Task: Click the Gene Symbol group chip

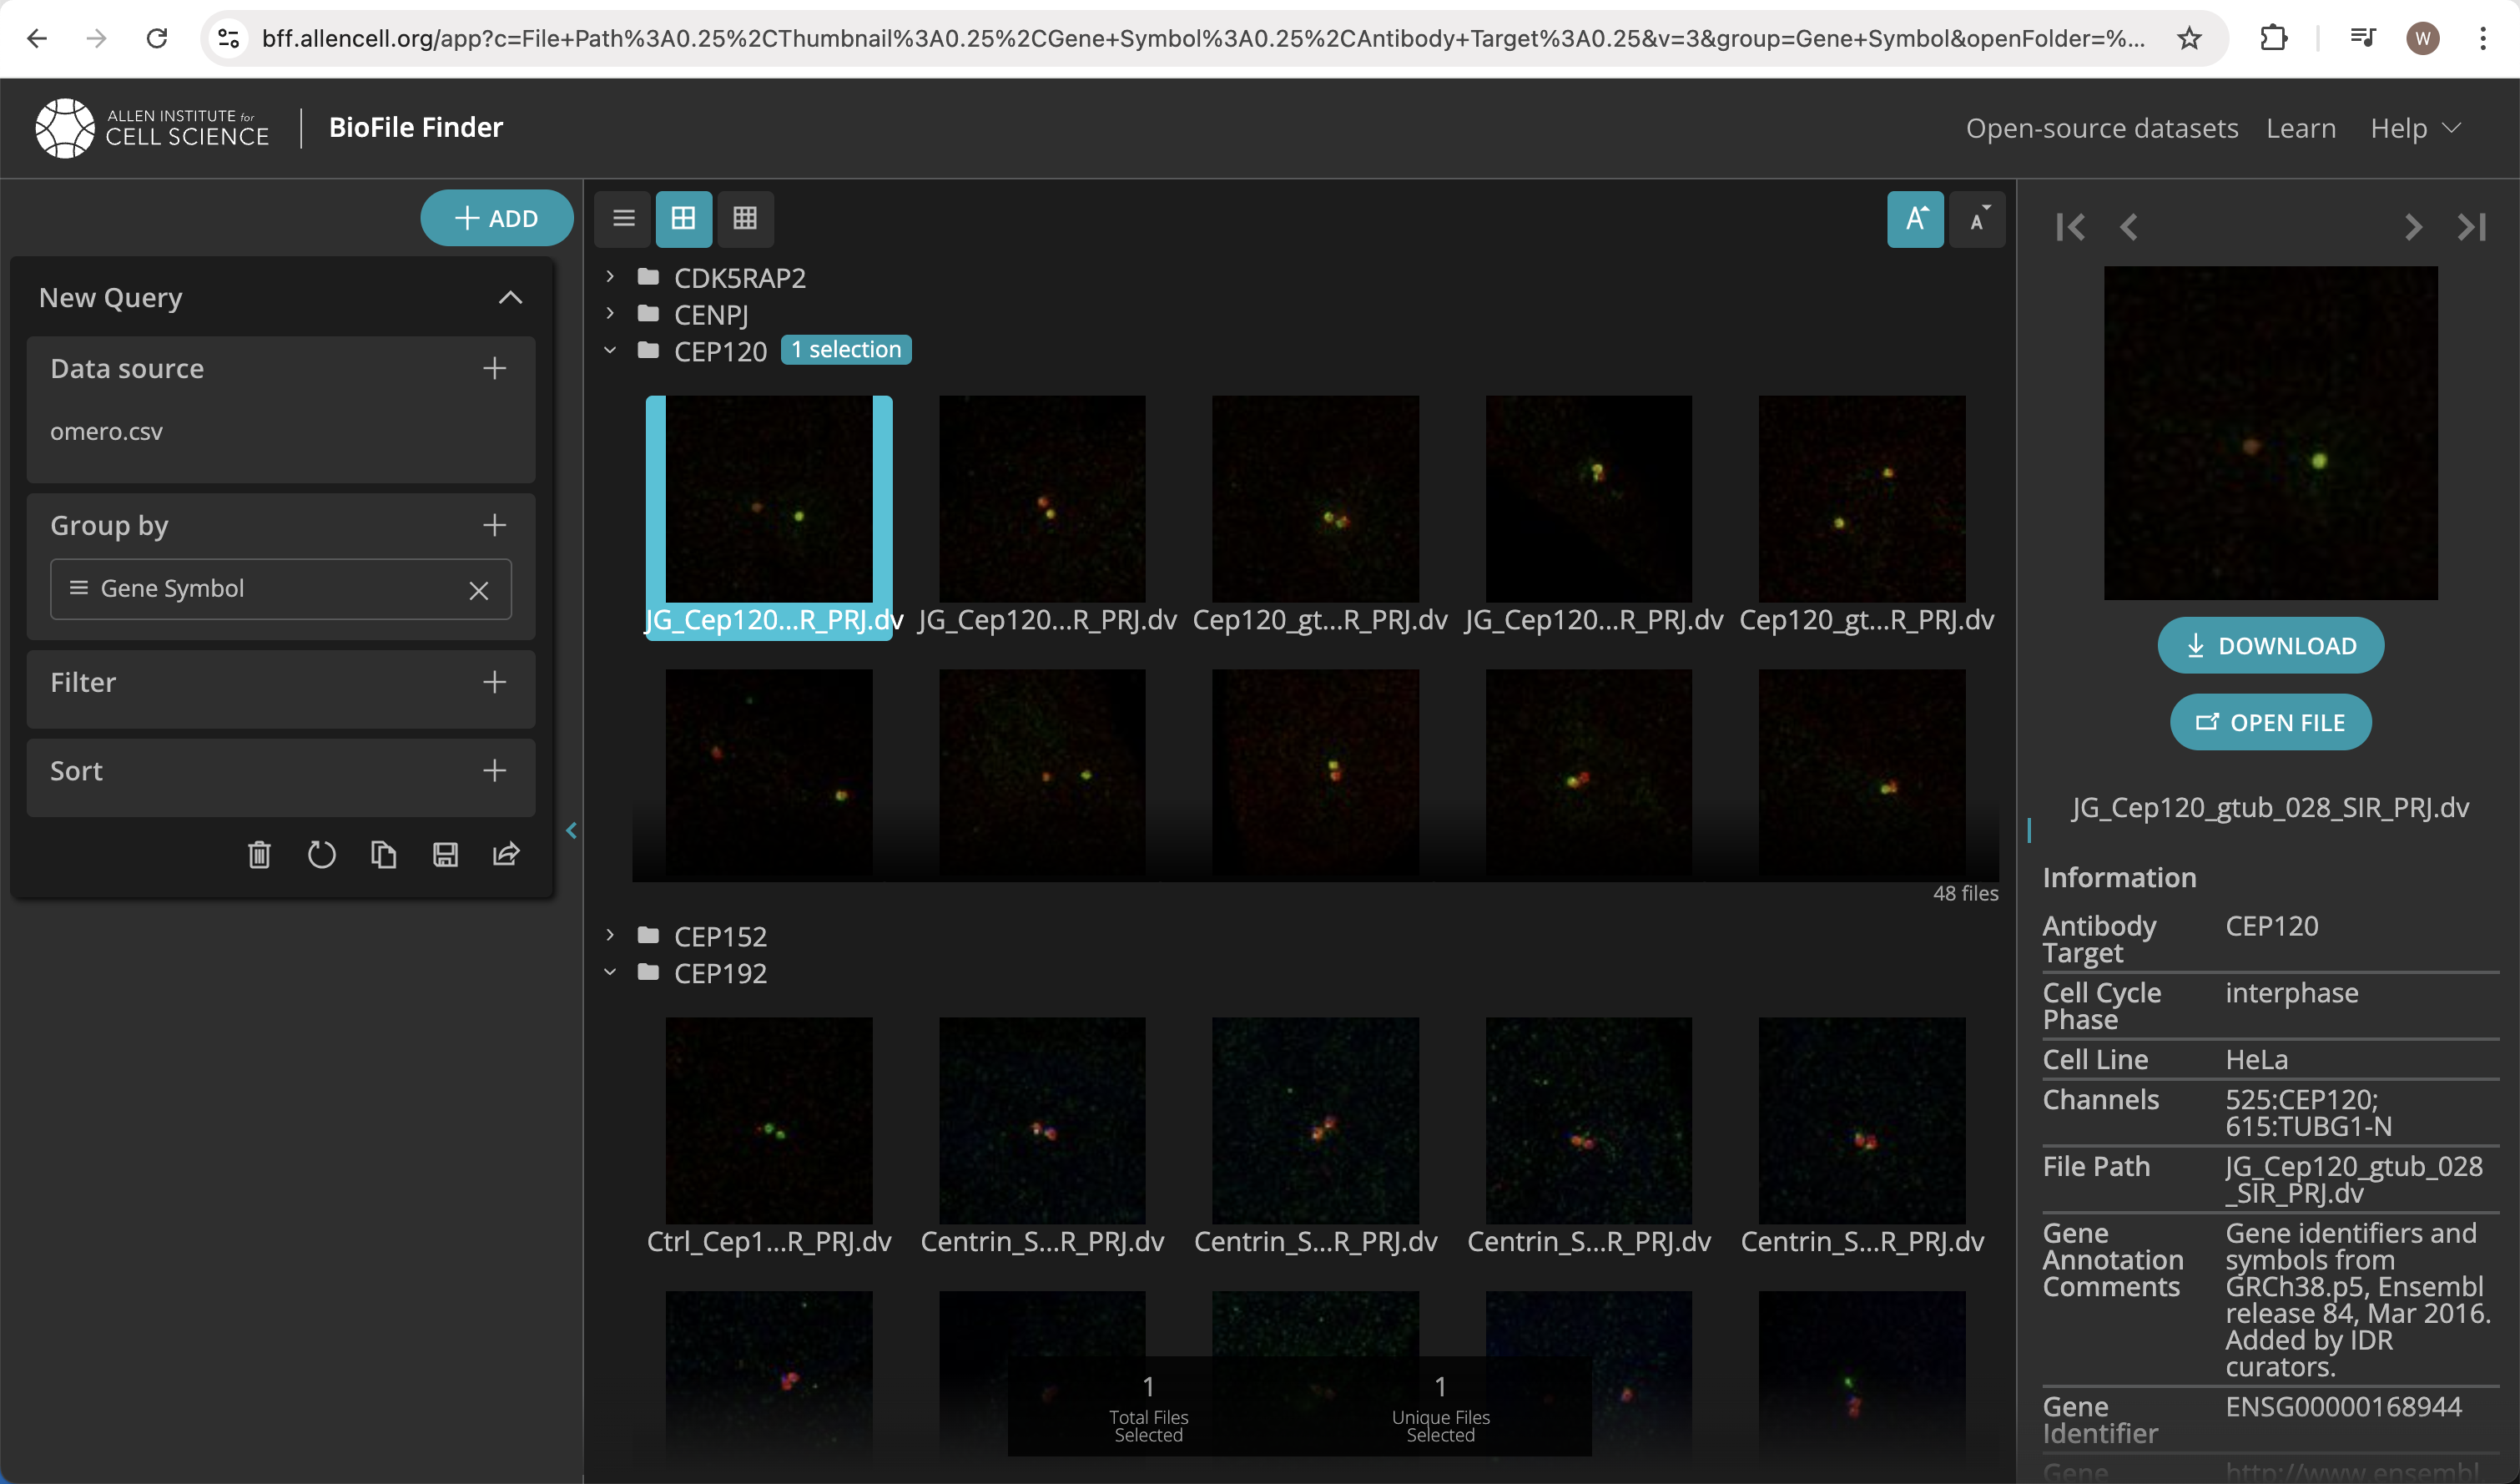Action: pos(280,589)
